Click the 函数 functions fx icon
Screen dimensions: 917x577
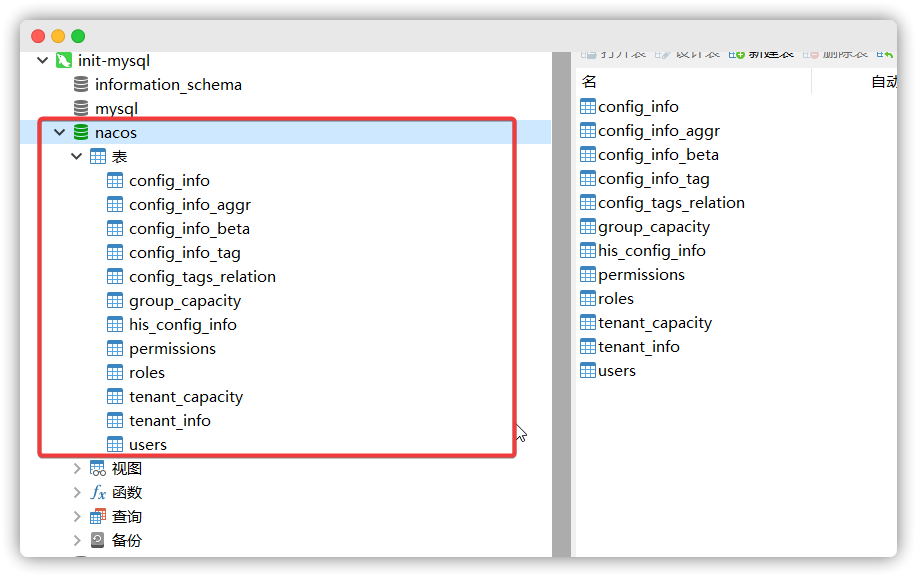tap(98, 492)
